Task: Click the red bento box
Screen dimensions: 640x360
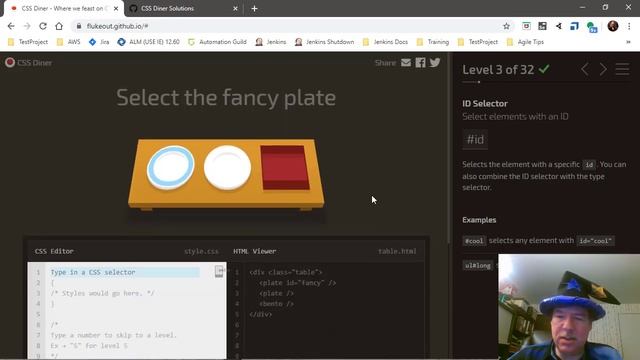Action: pyautogui.click(x=285, y=168)
